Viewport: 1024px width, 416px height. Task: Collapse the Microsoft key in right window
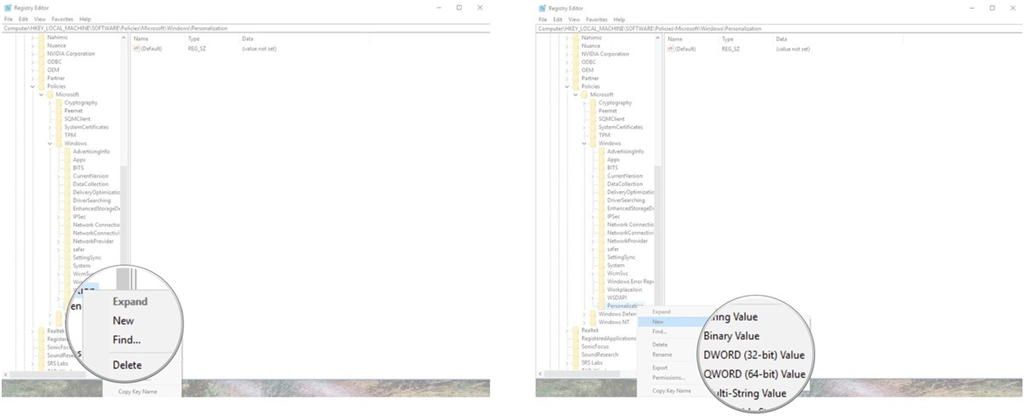tap(575, 95)
